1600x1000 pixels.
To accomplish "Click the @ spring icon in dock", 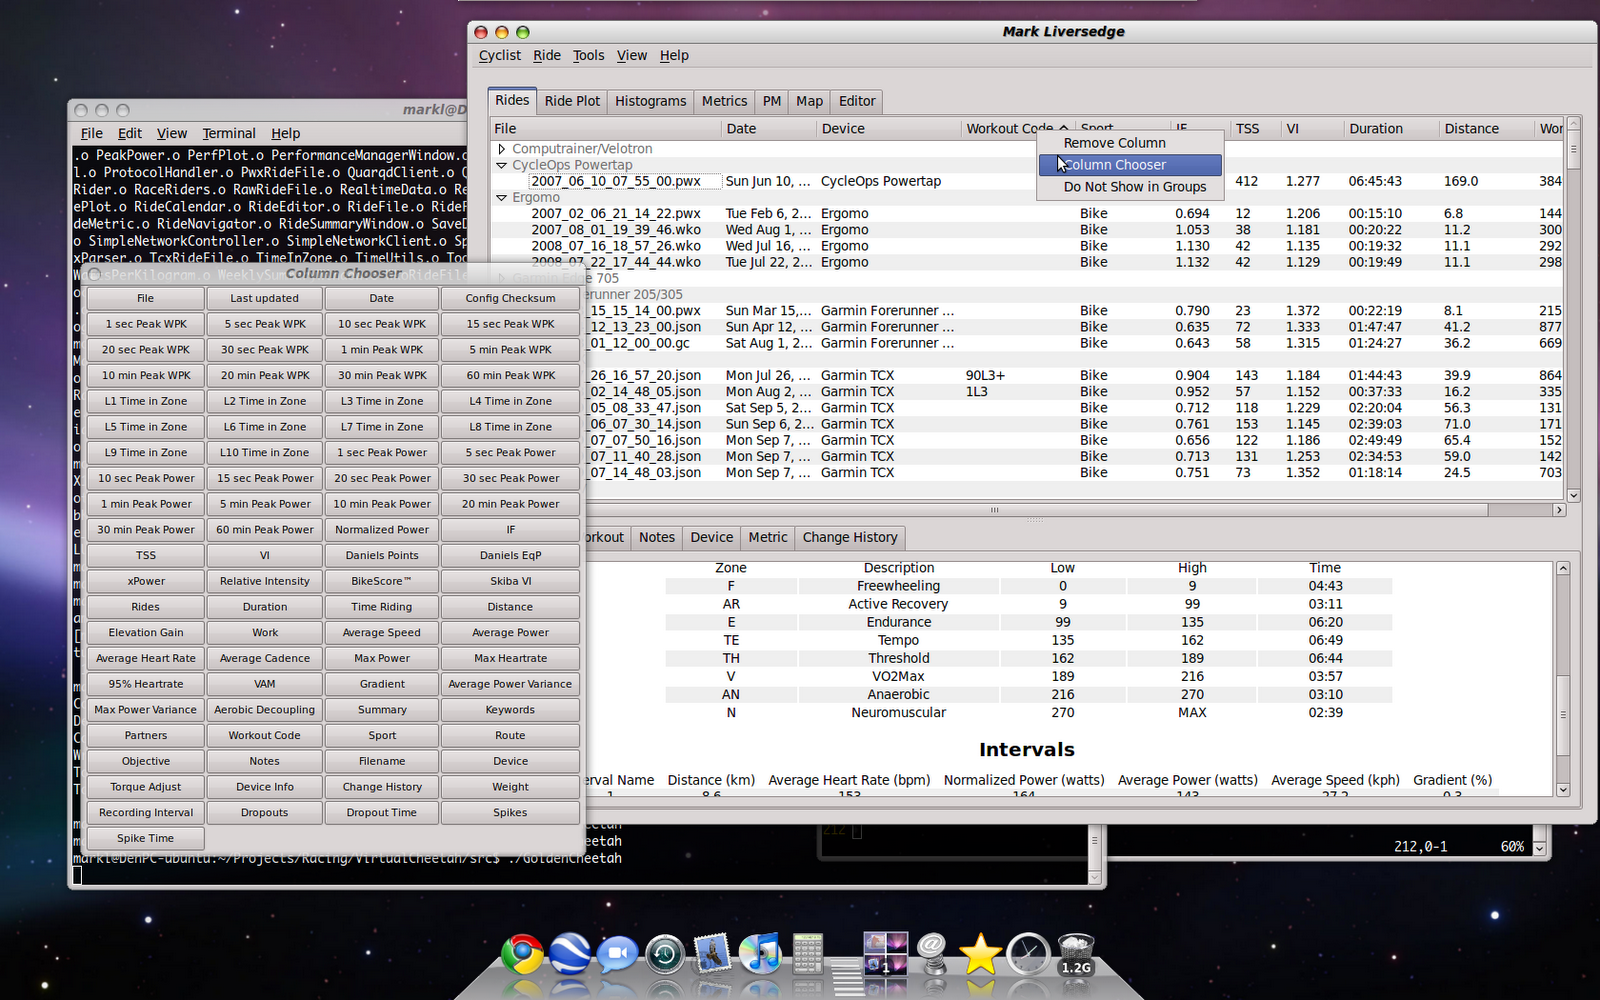I will coord(932,954).
